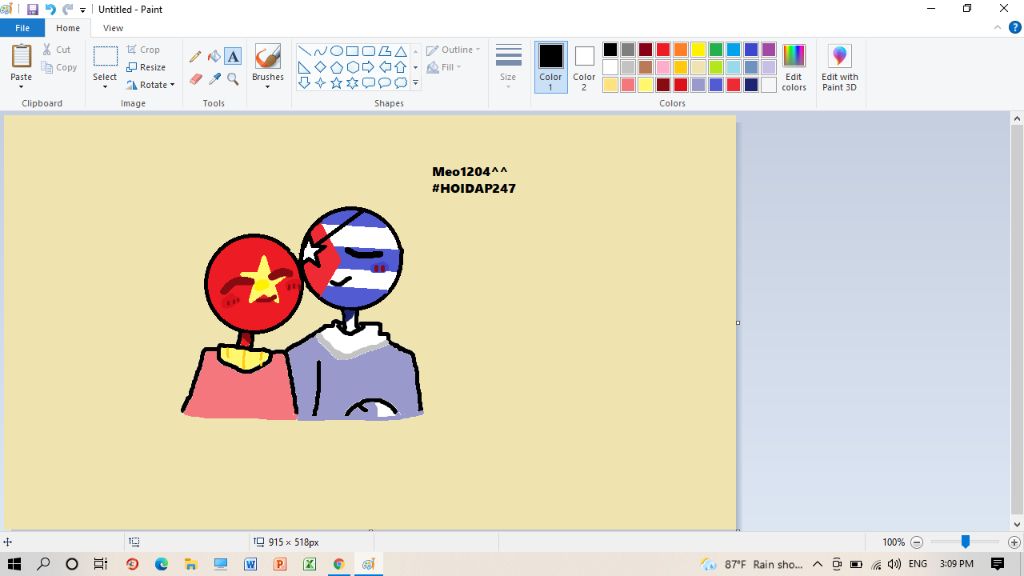Pick the black color swatch
The height and width of the screenshot is (576, 1024).
pos(610,50)
